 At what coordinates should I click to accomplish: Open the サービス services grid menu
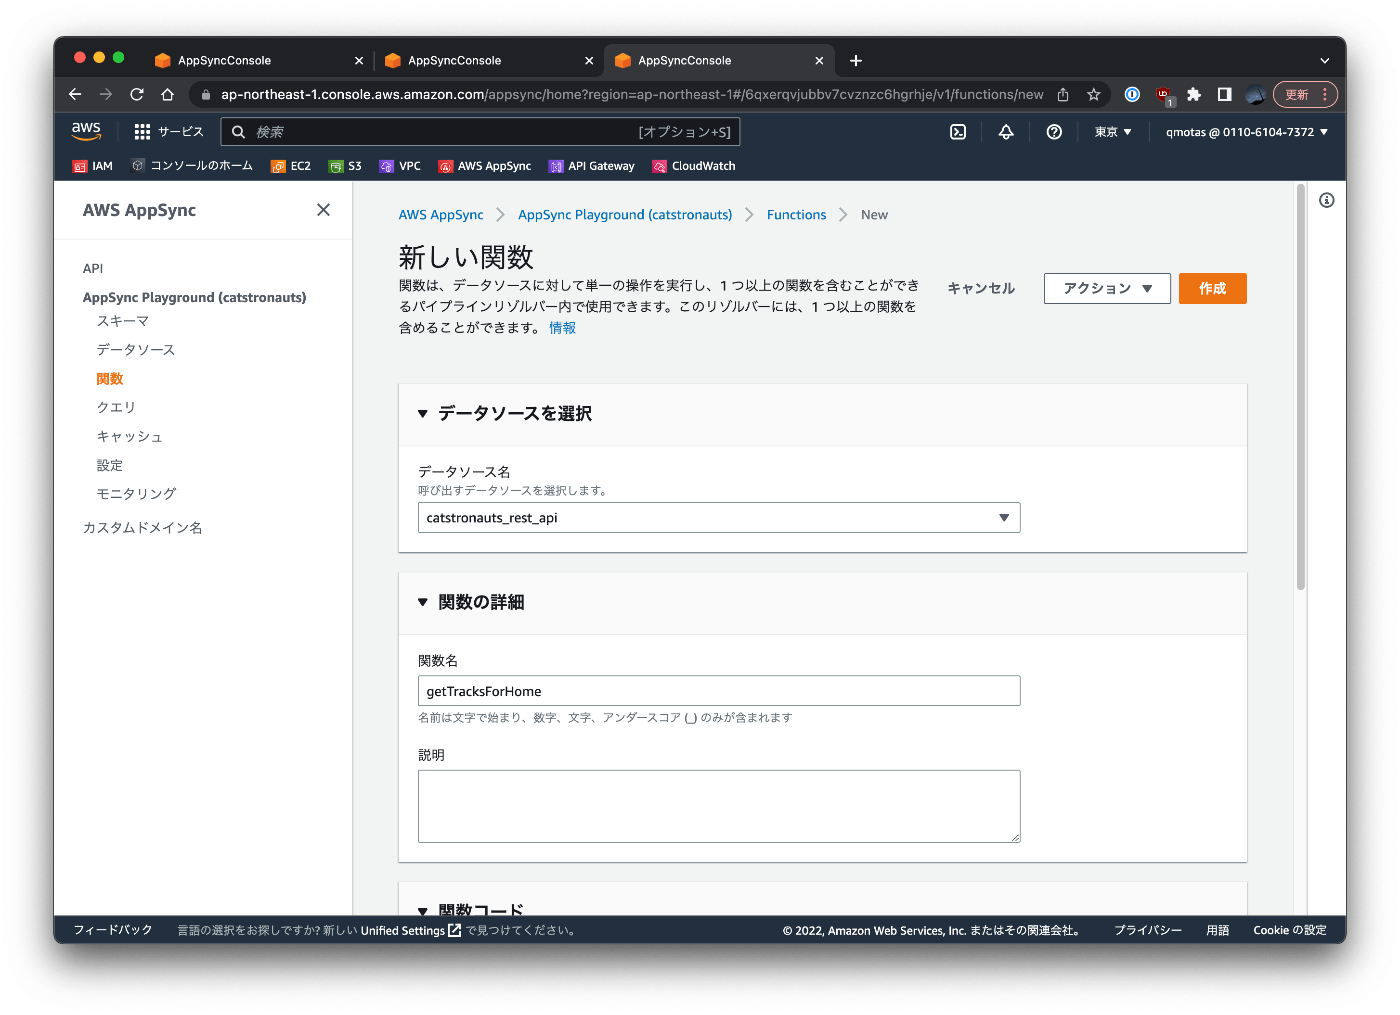coord(168,132)
